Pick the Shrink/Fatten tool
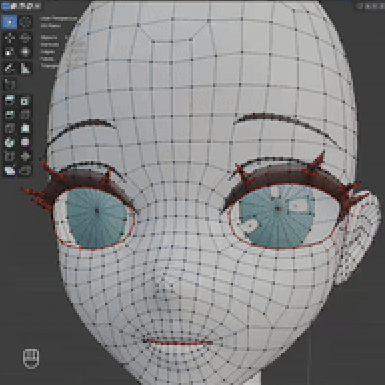Image resolution: width=385 pixels, height=385 pixels. click(x=25, y=156)
